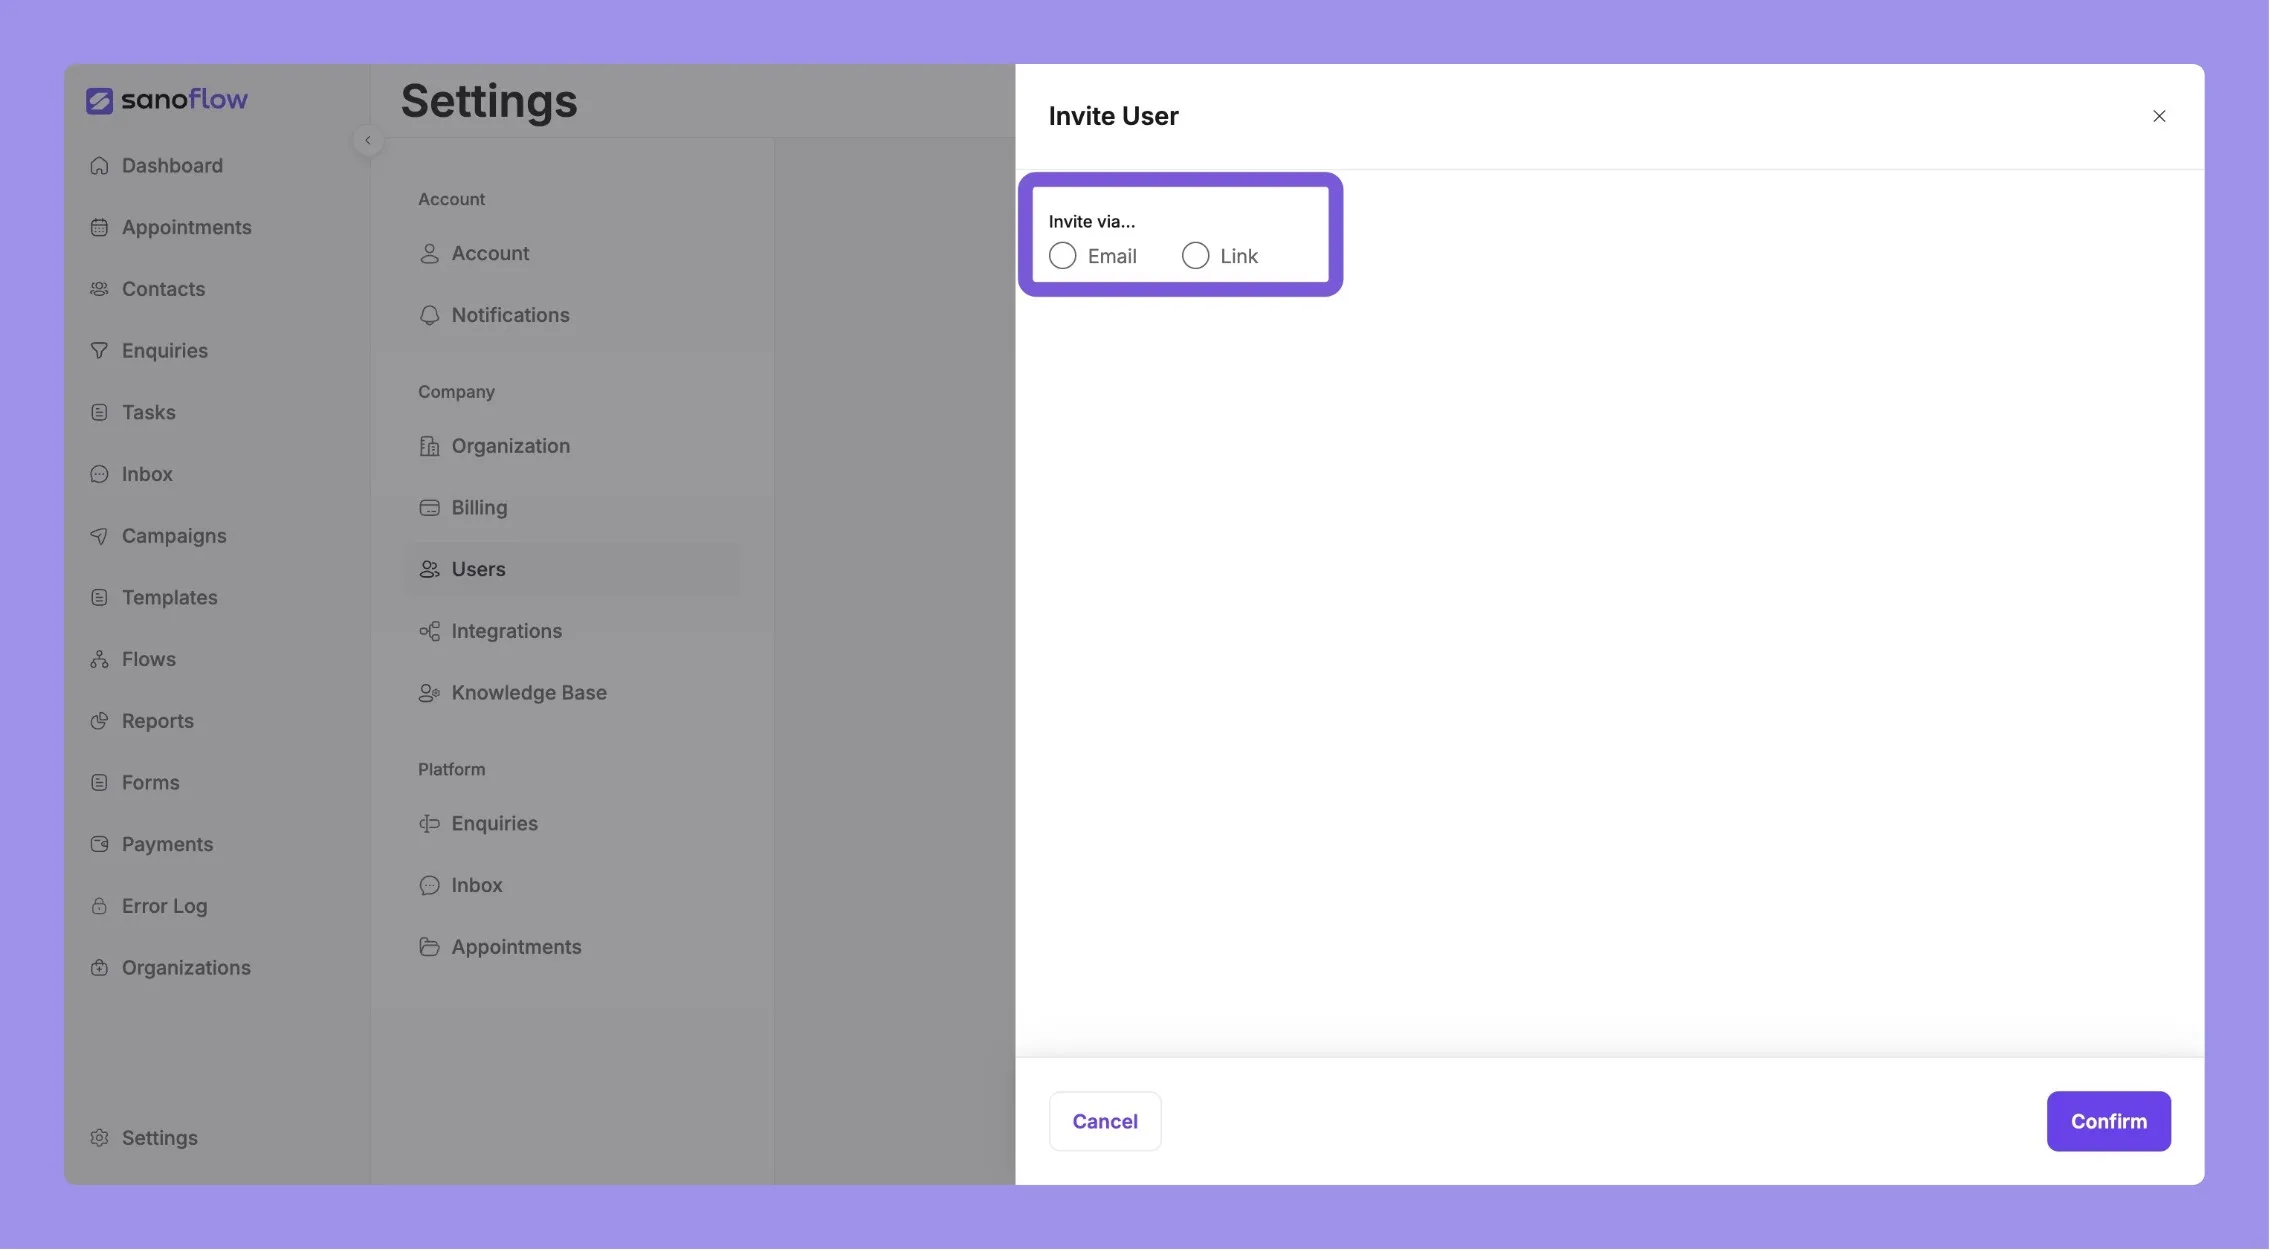
Task: Open the Campaigns section
Action: [174, 536]
